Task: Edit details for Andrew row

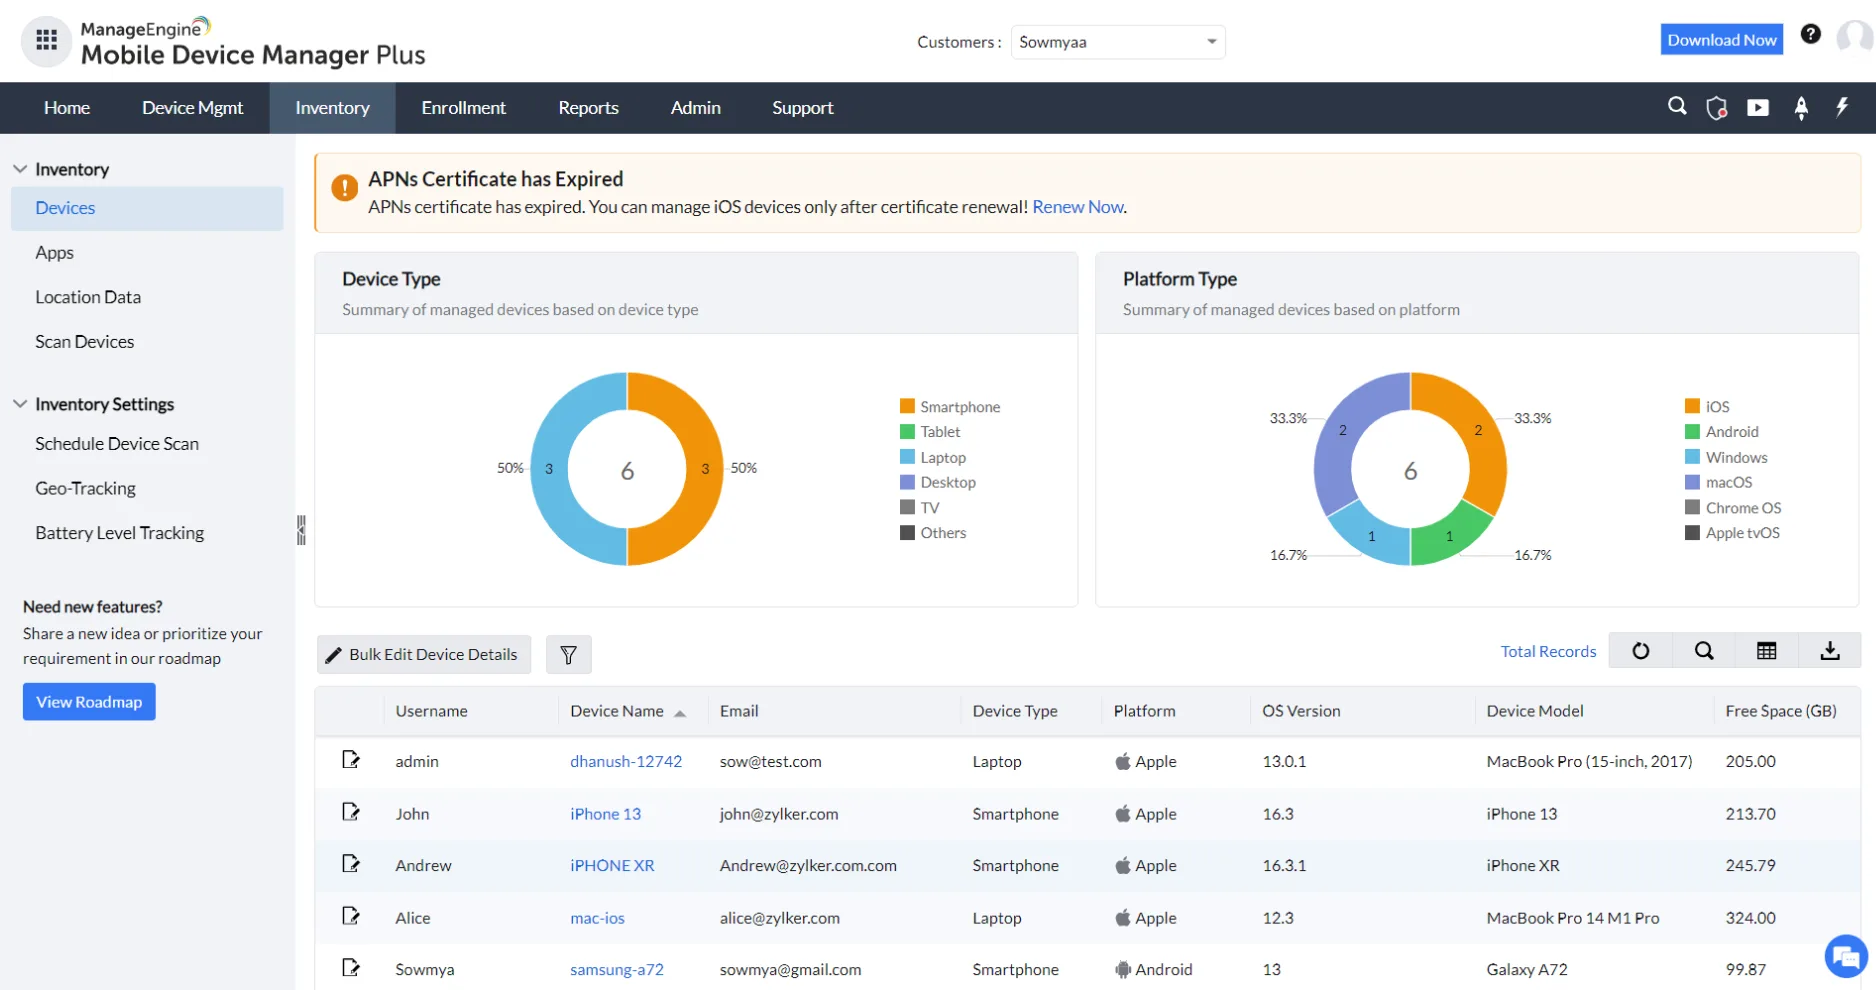Action: point(351,864)
